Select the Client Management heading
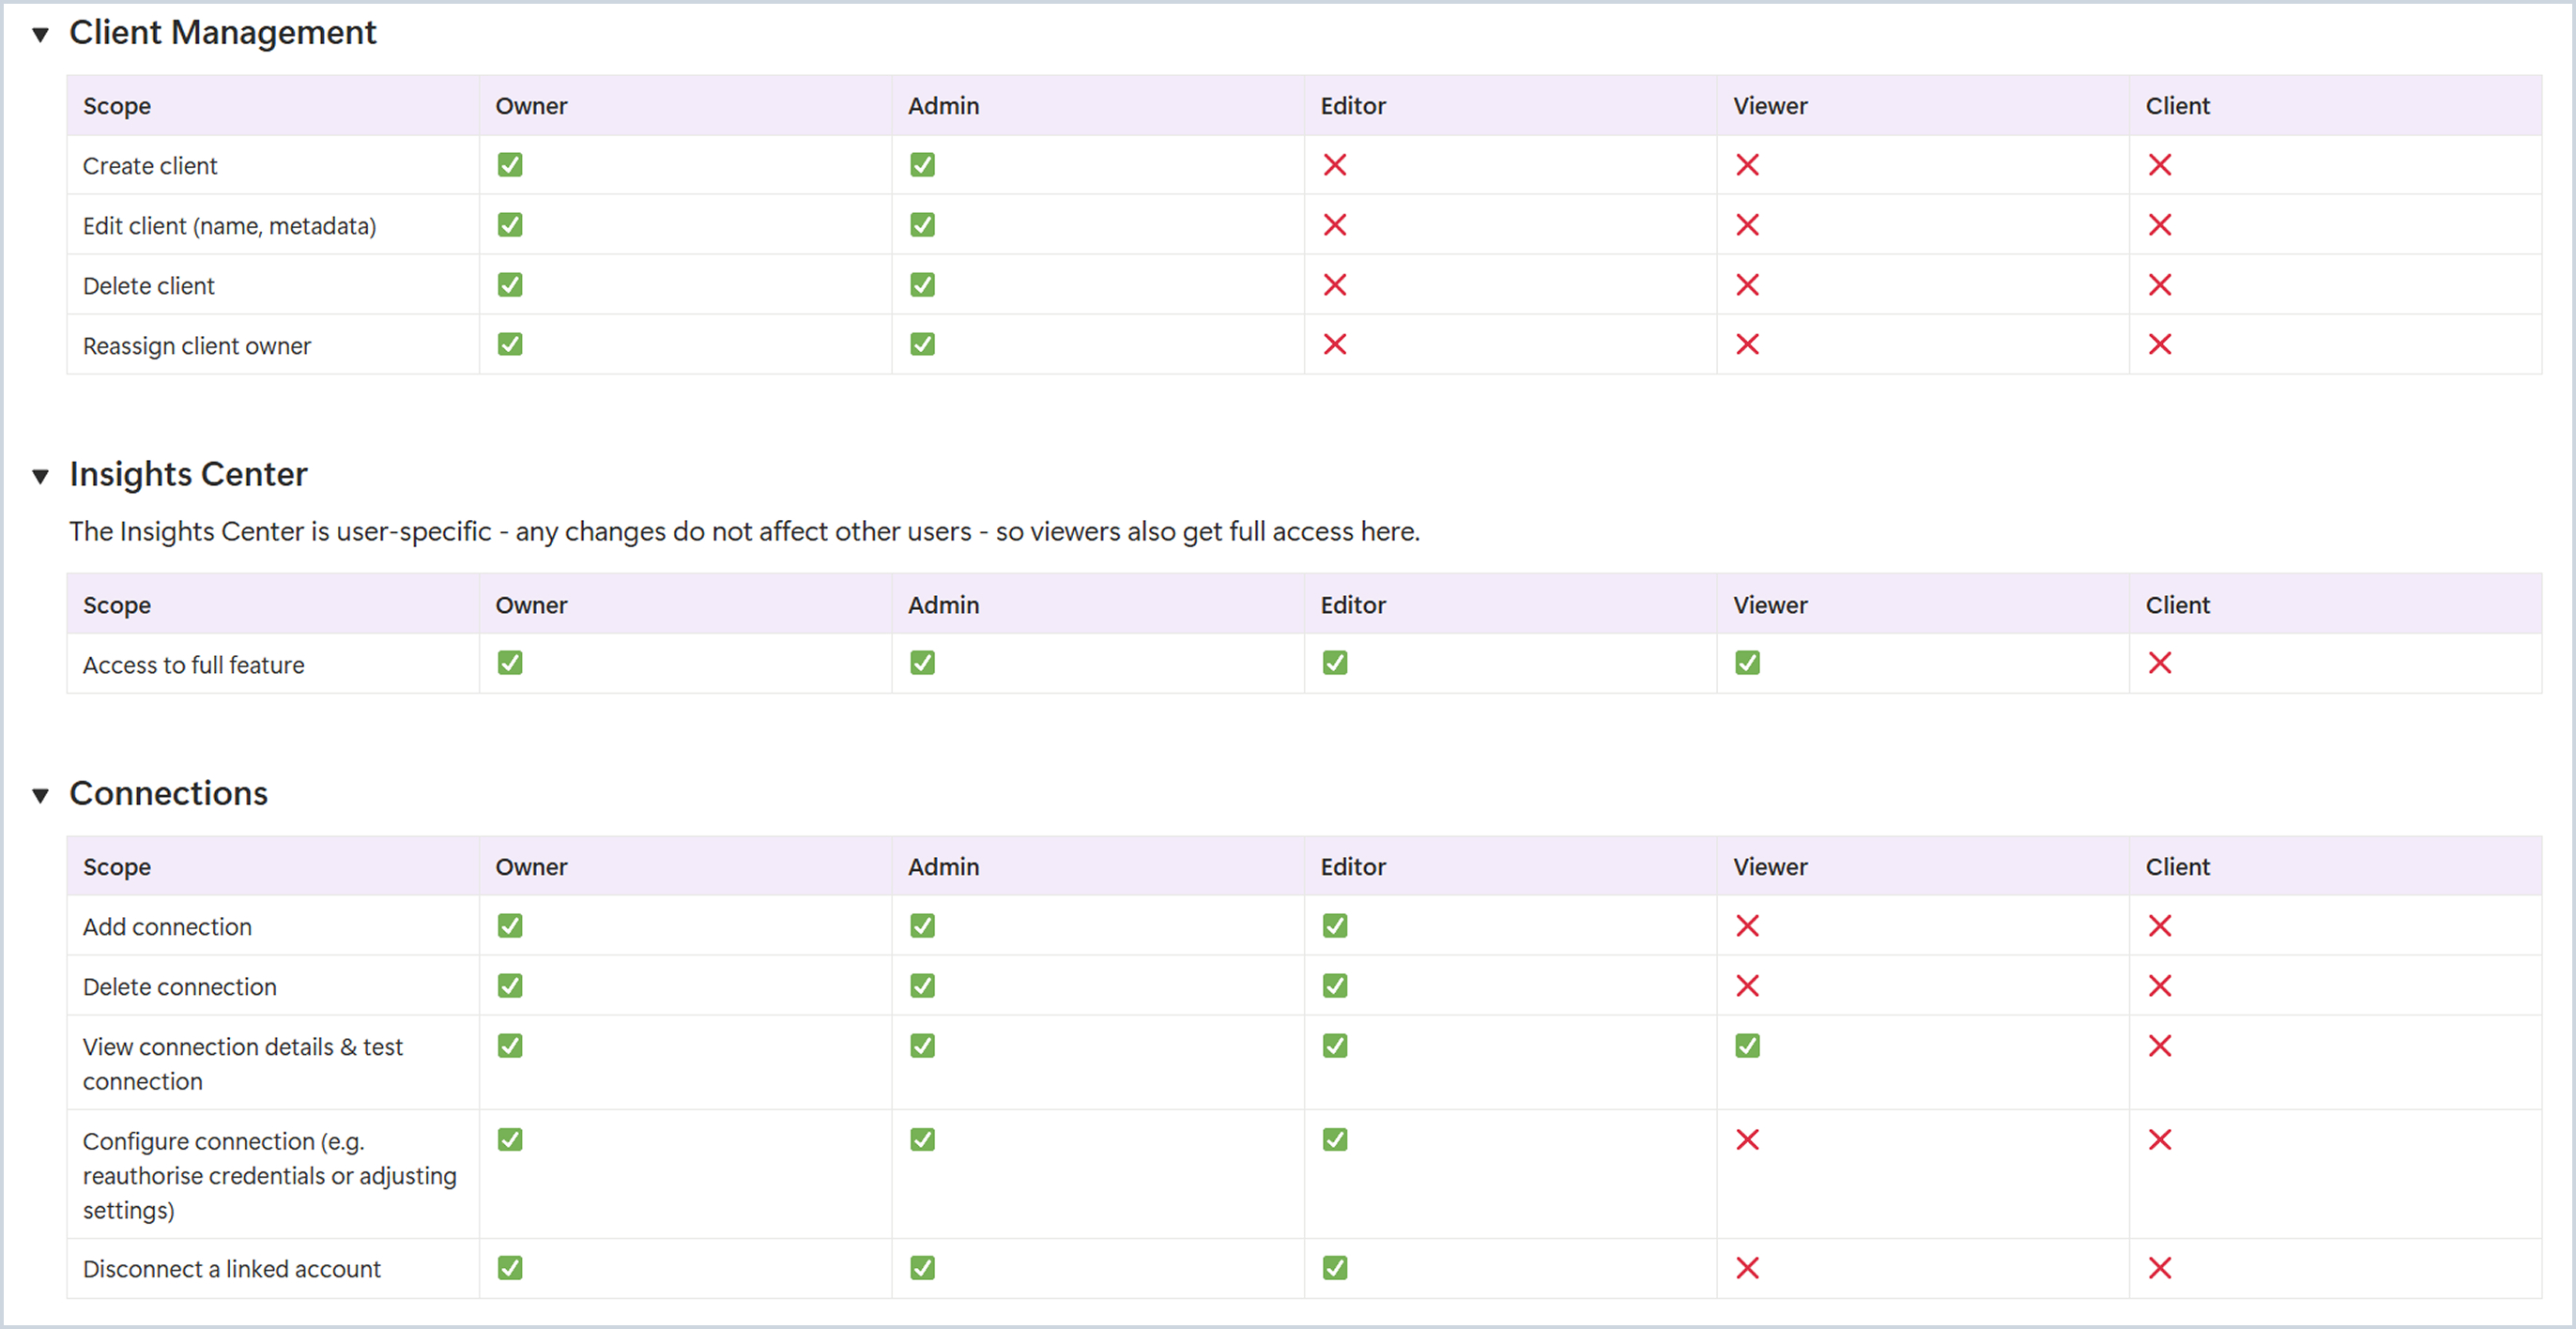 (222, 32)
